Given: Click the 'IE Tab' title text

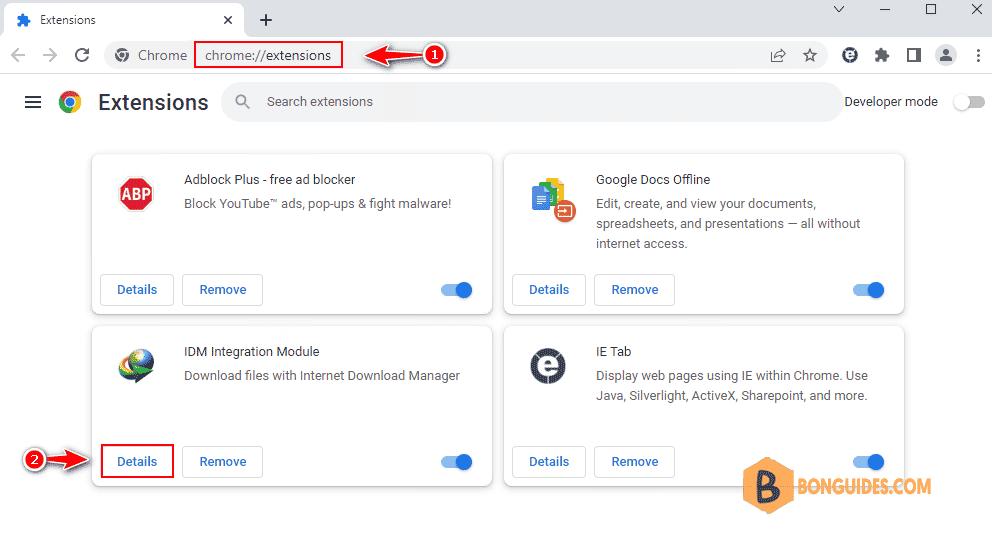Looking at the screenshot, I should (x=614, y=352).
